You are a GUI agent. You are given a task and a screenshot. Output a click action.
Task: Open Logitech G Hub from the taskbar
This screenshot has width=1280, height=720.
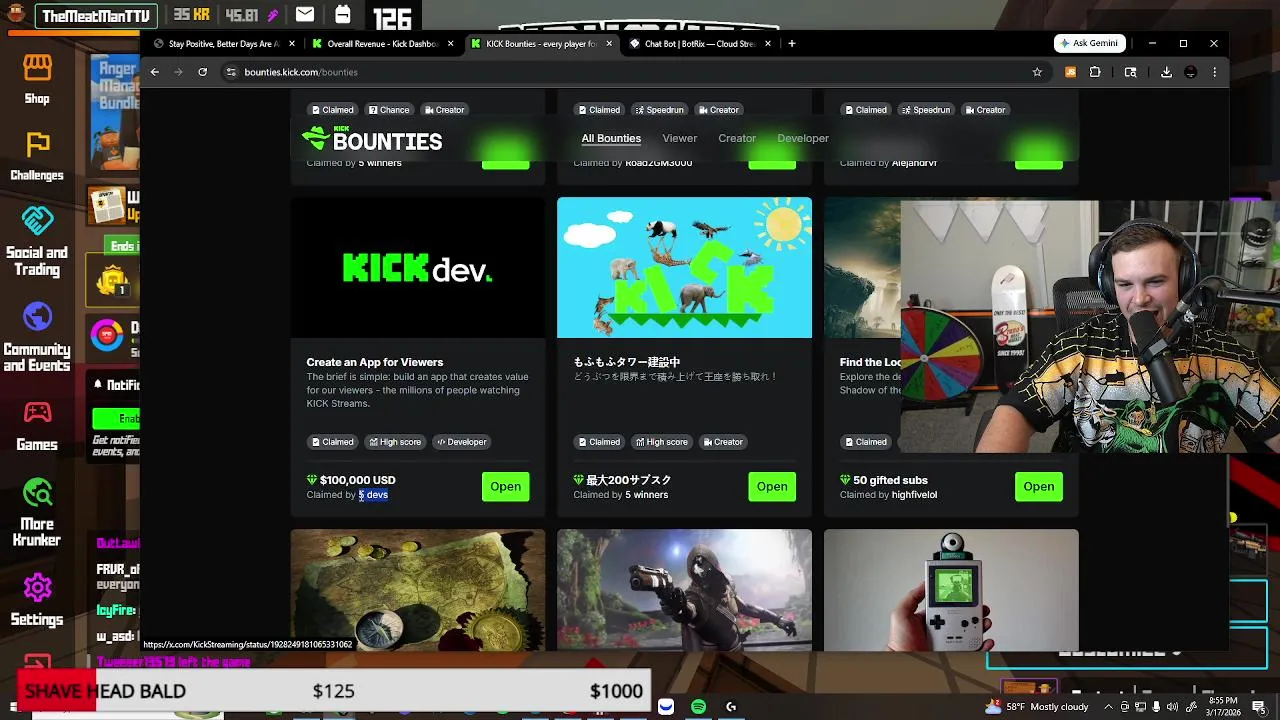click(x=731, y=707)
